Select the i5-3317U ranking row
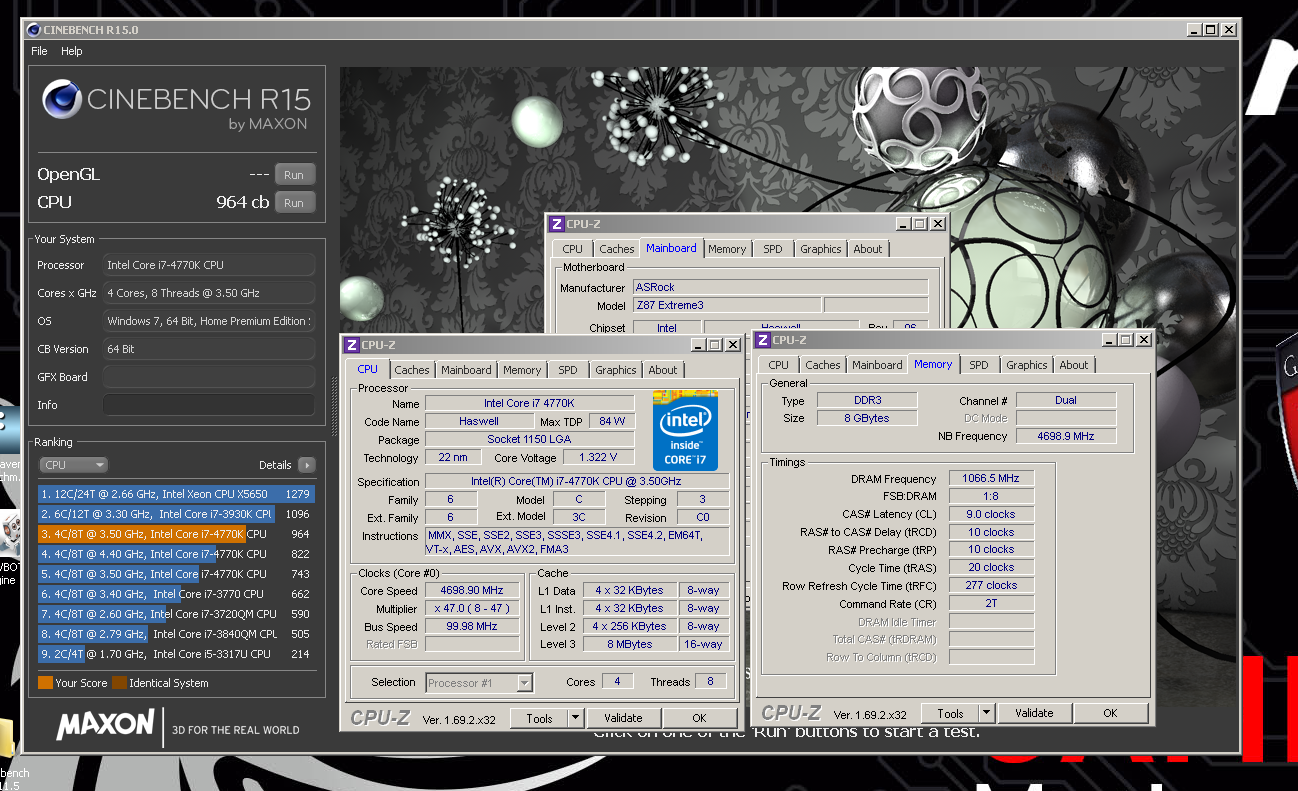Viewport: 1298px width, 791px height. (176, 654)
